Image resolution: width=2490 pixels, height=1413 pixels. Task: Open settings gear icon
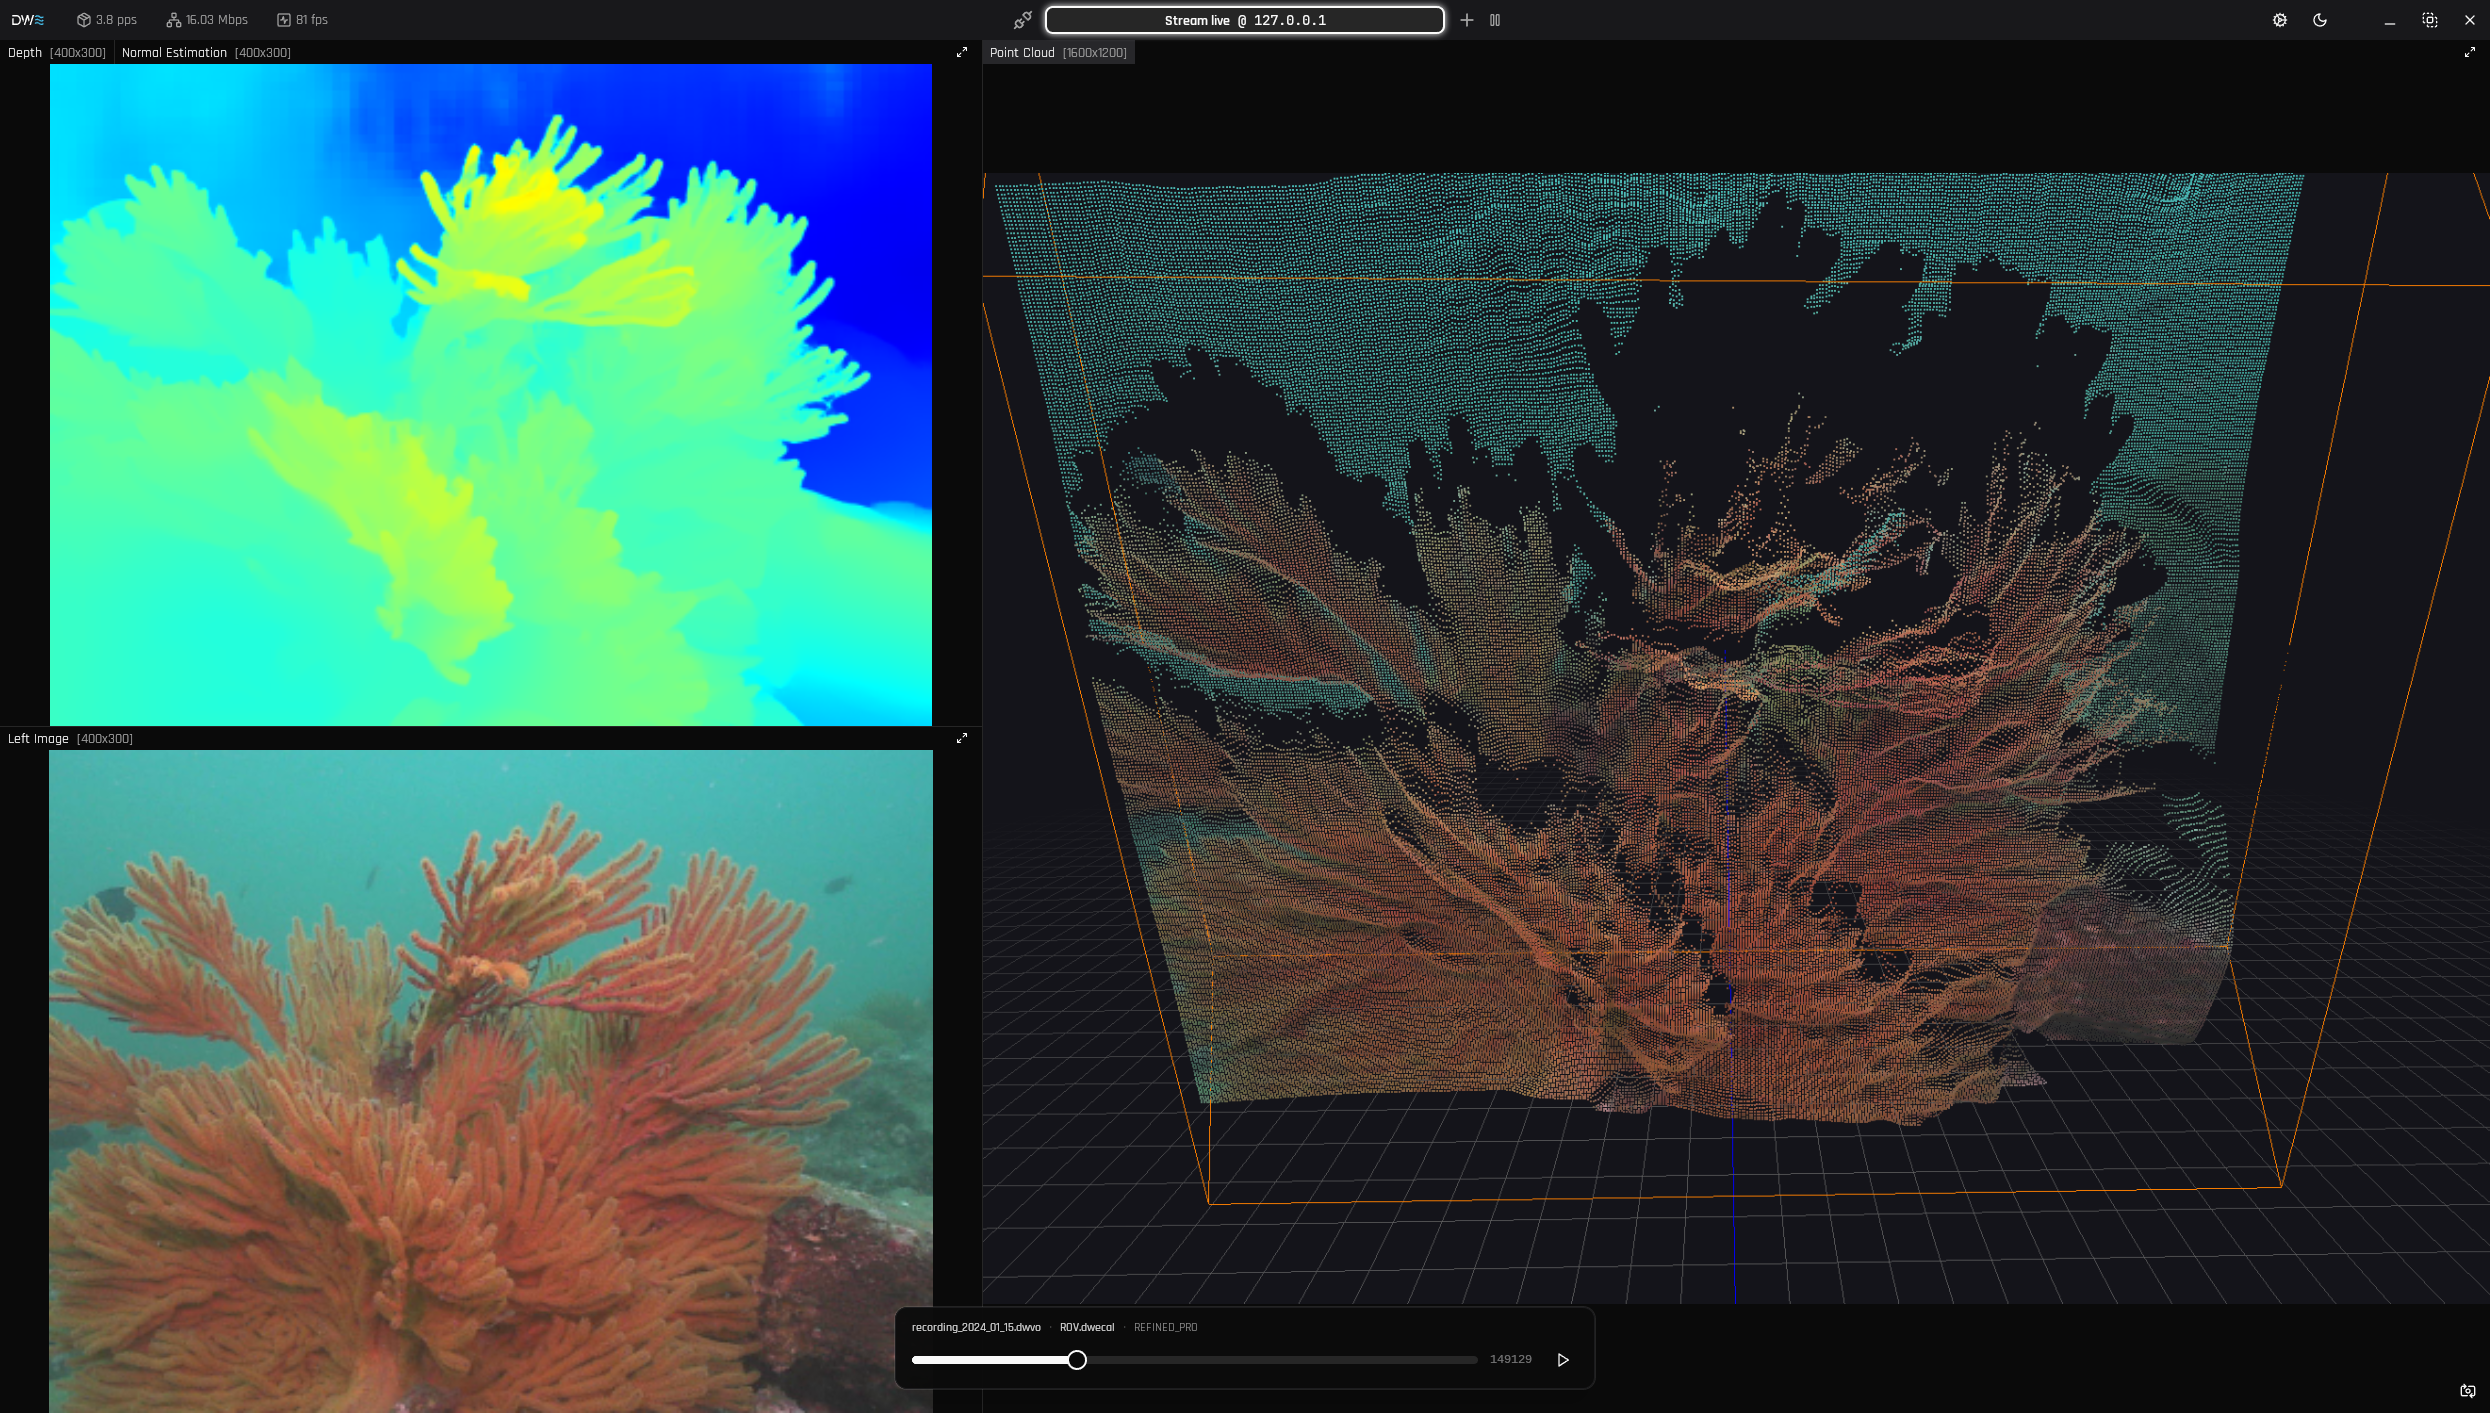(2280, 20)
